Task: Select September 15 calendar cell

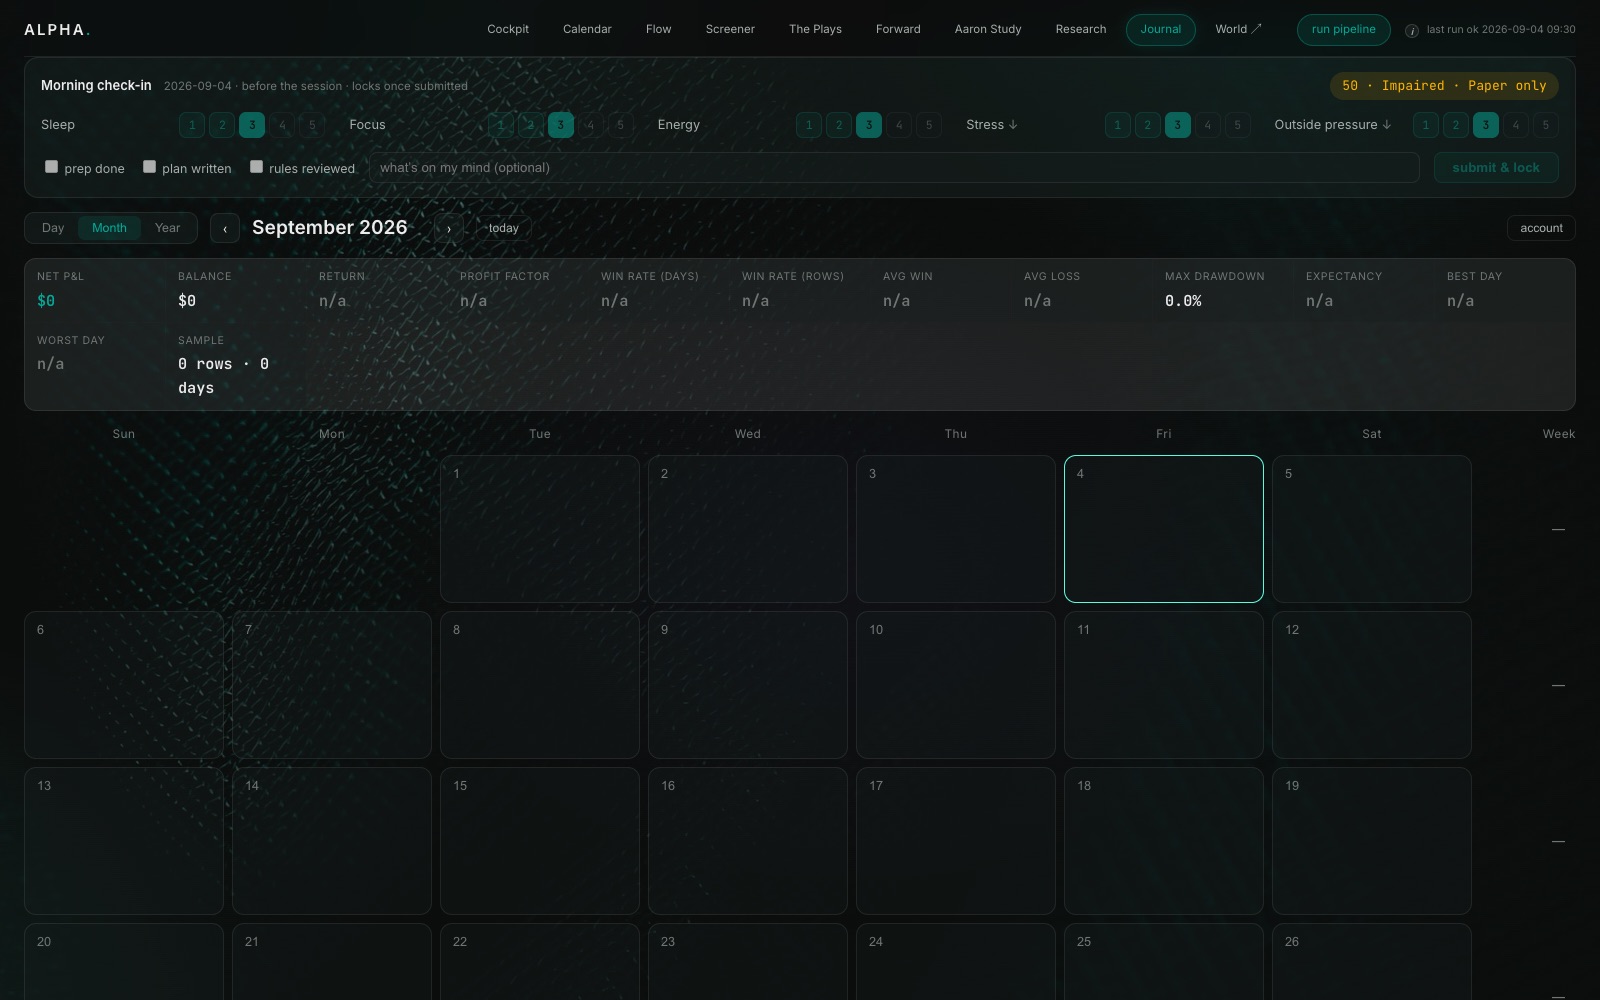Action: (540, 841)
